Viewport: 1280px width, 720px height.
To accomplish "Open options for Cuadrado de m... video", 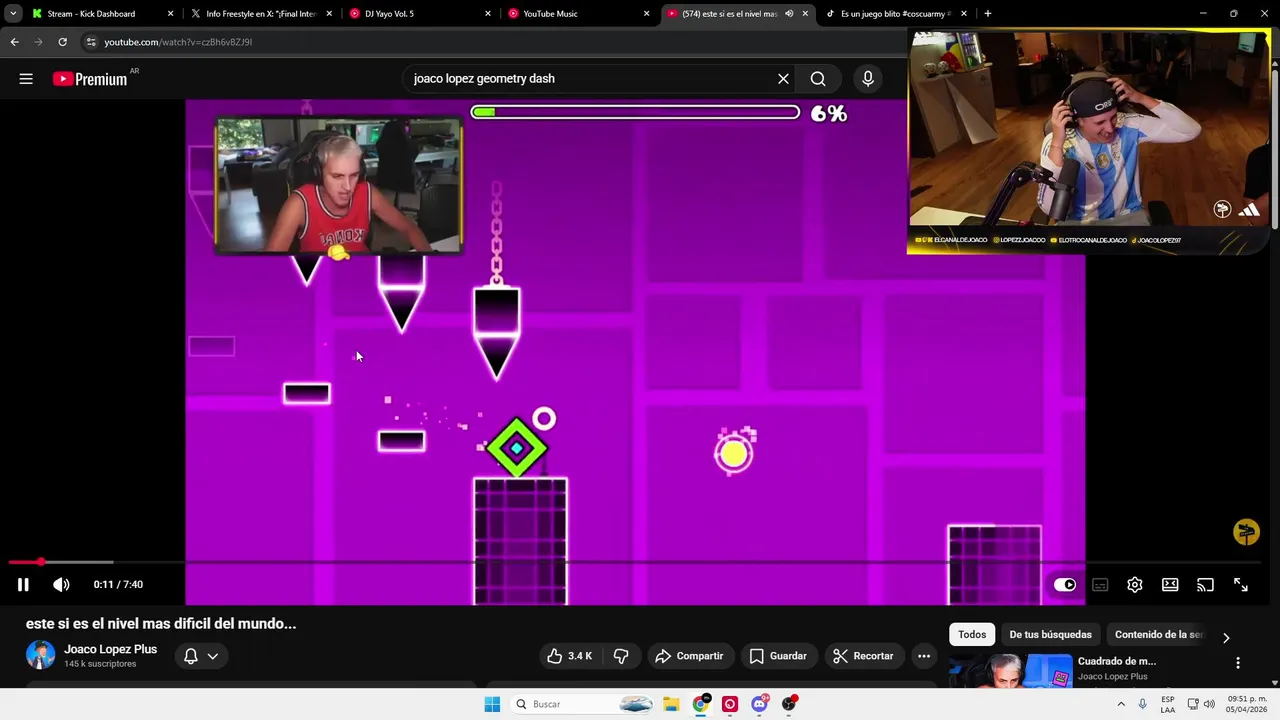I will point(1238,663).
